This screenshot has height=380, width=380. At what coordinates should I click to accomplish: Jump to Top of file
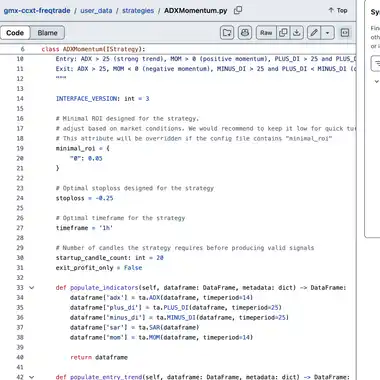338,10
